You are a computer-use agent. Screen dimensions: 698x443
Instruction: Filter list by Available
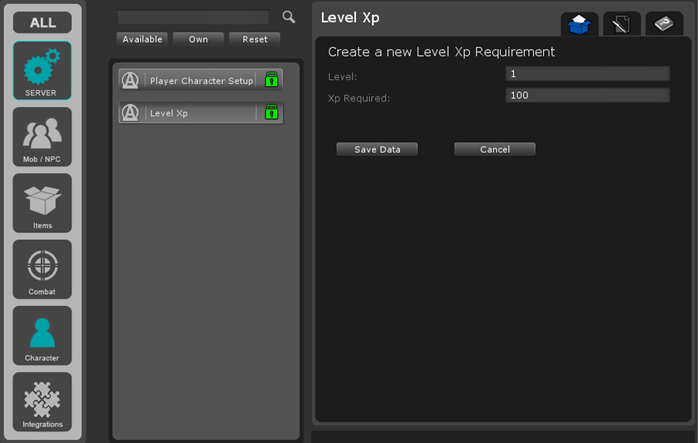point(142,39)
